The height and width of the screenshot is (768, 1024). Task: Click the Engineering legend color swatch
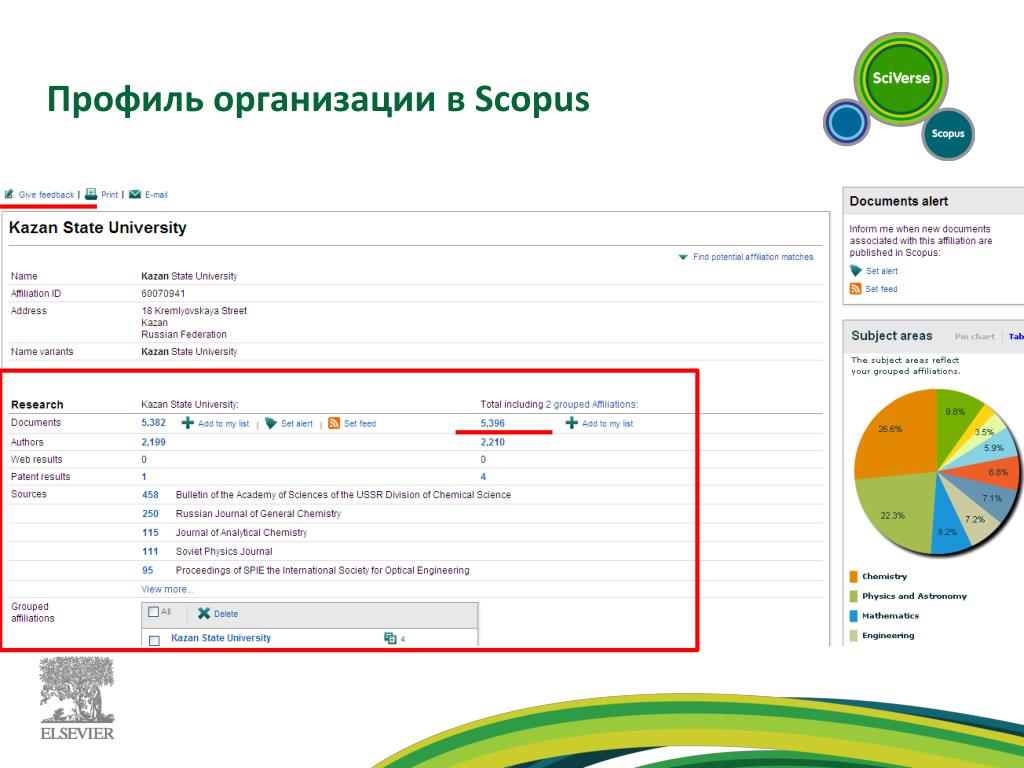[853, 635]
